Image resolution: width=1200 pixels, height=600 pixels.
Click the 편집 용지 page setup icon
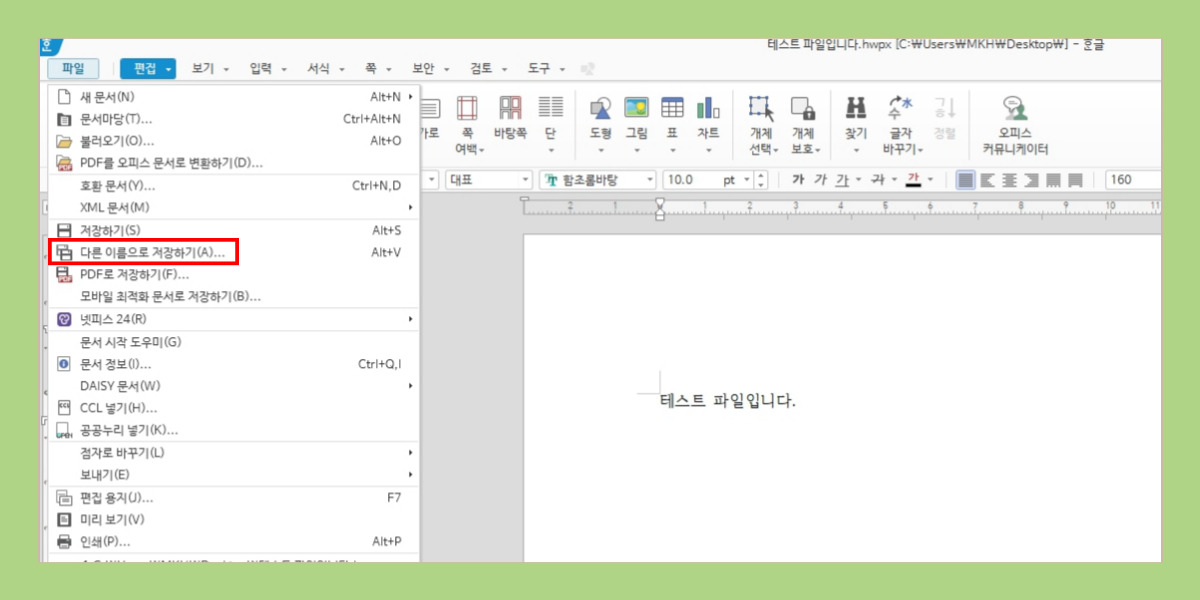tap(64, 497)
